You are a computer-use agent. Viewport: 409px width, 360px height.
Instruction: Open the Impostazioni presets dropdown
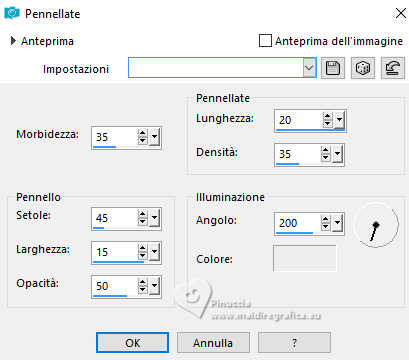tap(309, 68)
